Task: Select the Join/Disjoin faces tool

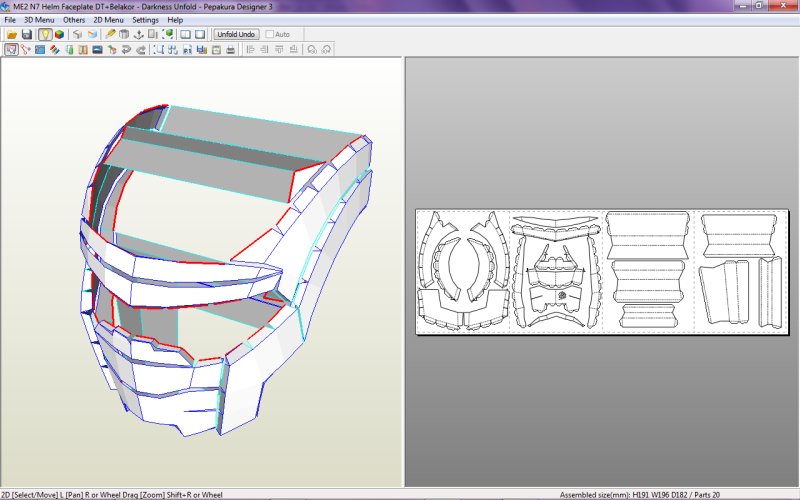Action: pos(26,49)
